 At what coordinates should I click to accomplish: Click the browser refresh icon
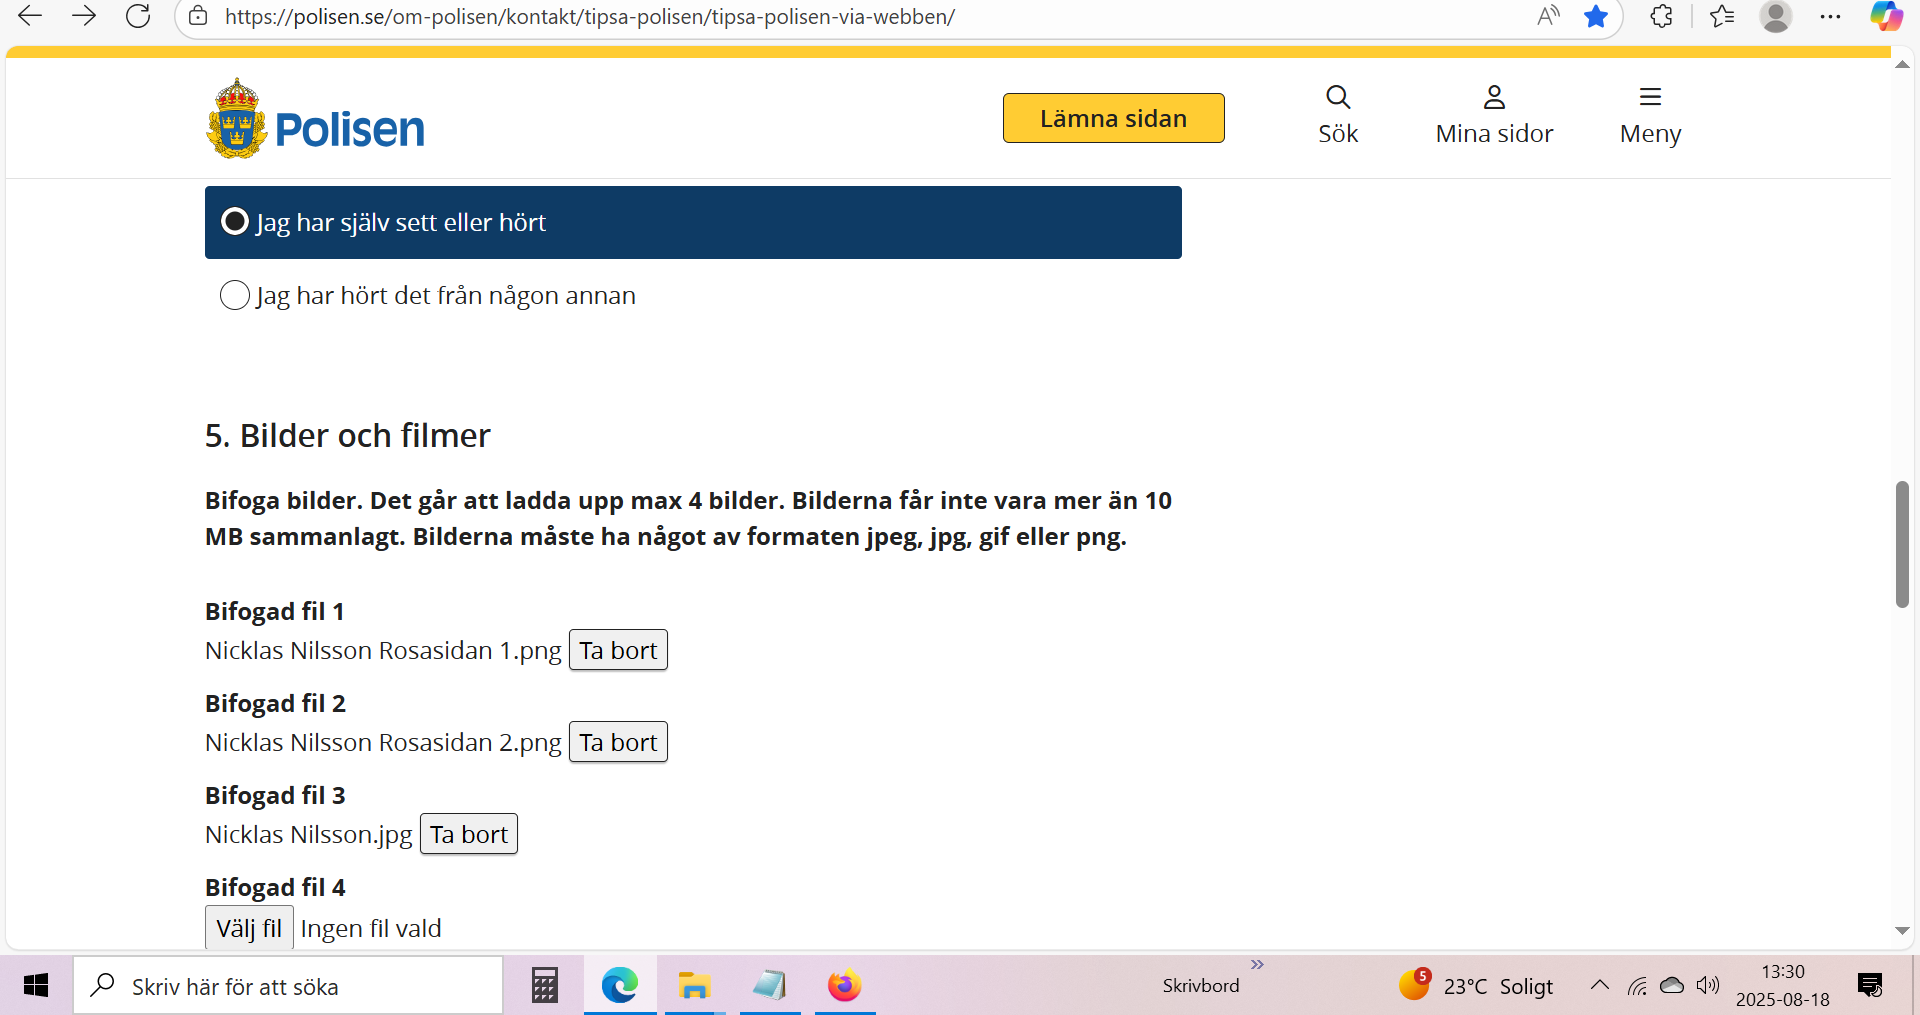coord(138,16)
